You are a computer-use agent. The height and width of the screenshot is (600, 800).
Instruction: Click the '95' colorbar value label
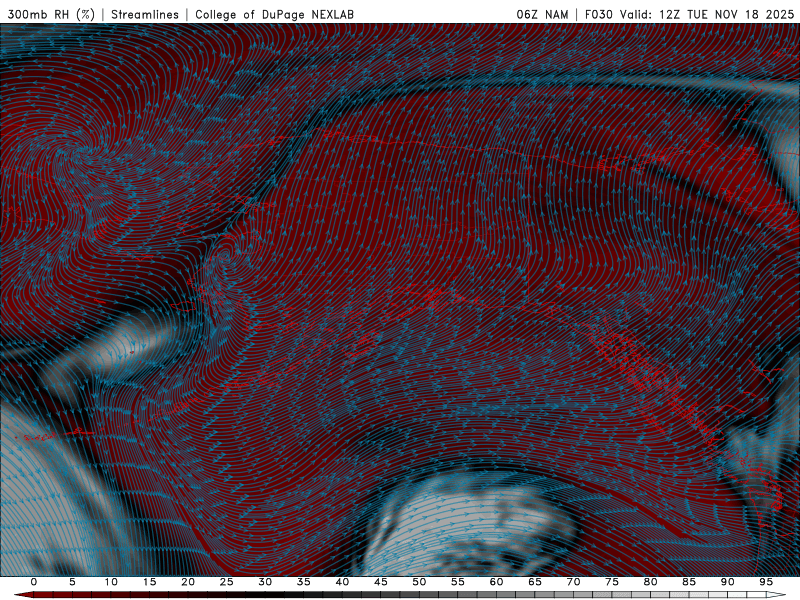pyautogui.click(x=766, y=582)
